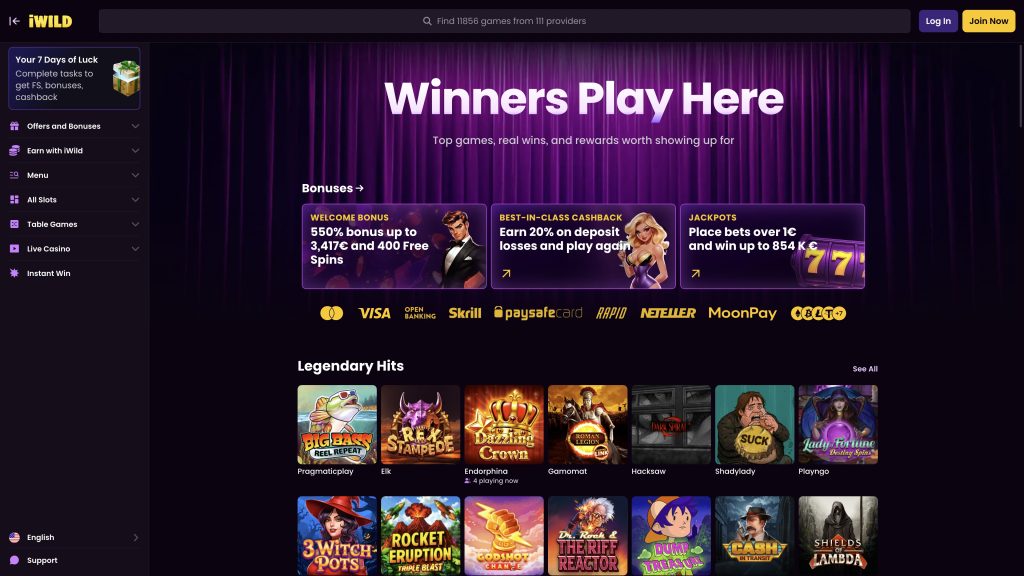Image resolution: width=1024 pixels, height=576 pixels.
Task: Click the Live Casino play icon
Action: pyautogui.click(x=14, y=249)
